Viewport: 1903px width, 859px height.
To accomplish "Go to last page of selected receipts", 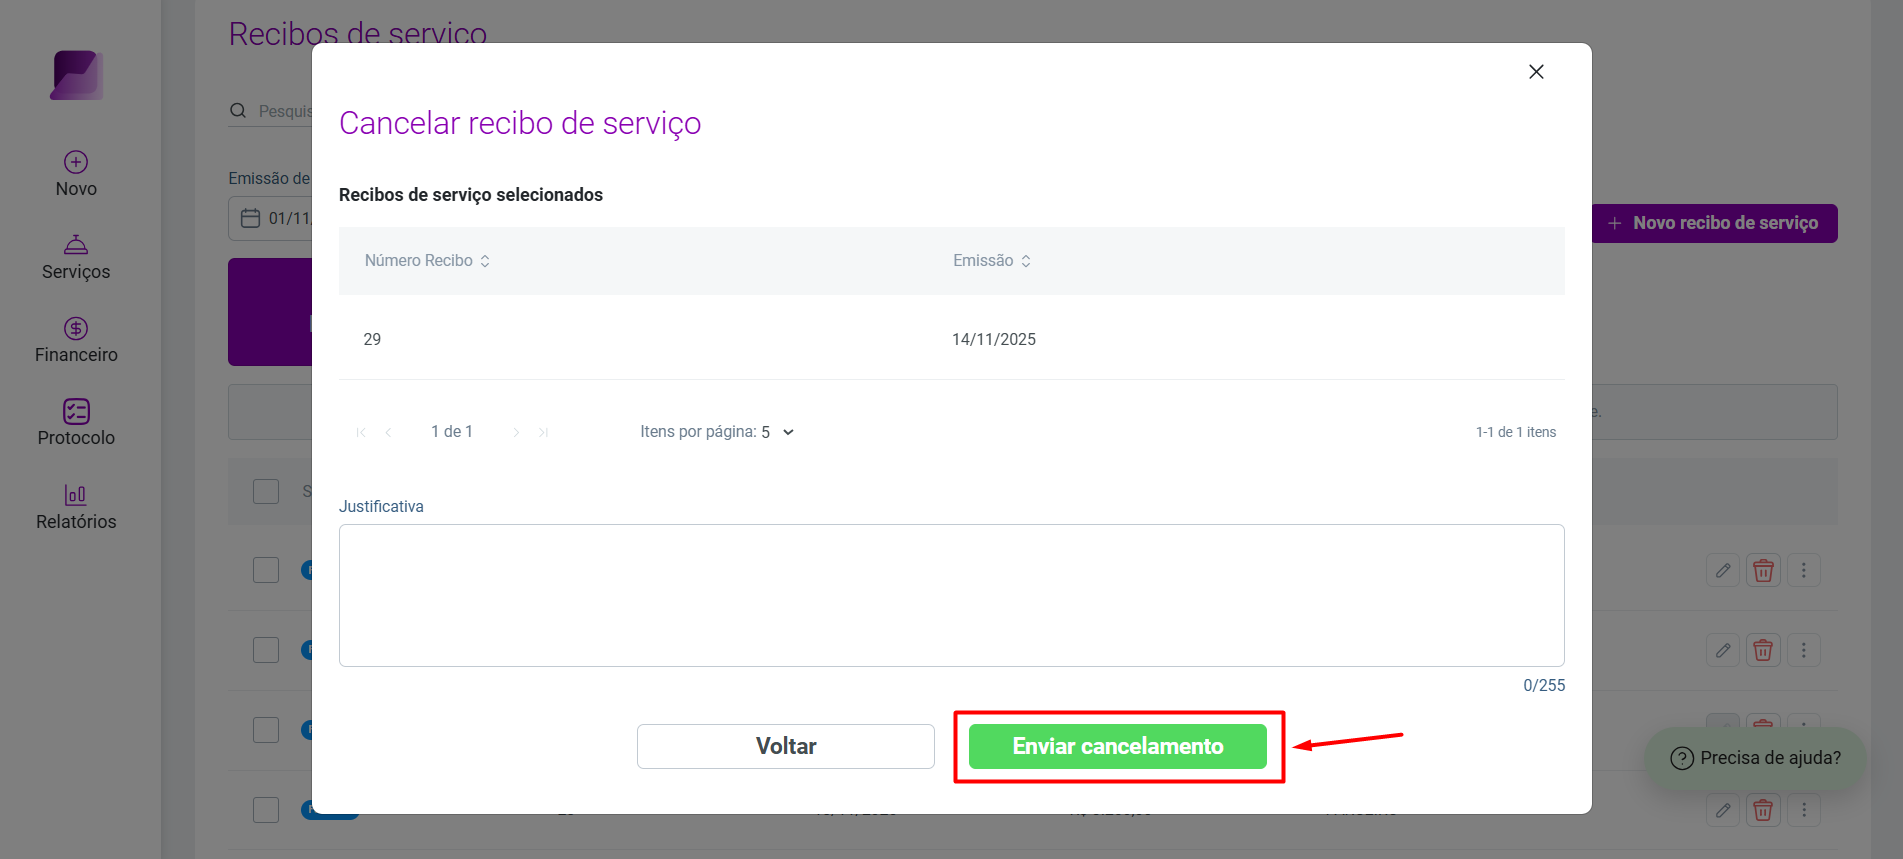I will click(x=543, y=432).
